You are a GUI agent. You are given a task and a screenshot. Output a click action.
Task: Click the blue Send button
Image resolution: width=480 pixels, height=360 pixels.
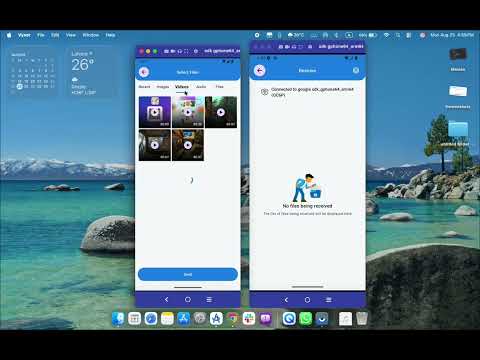pos(188,274)
